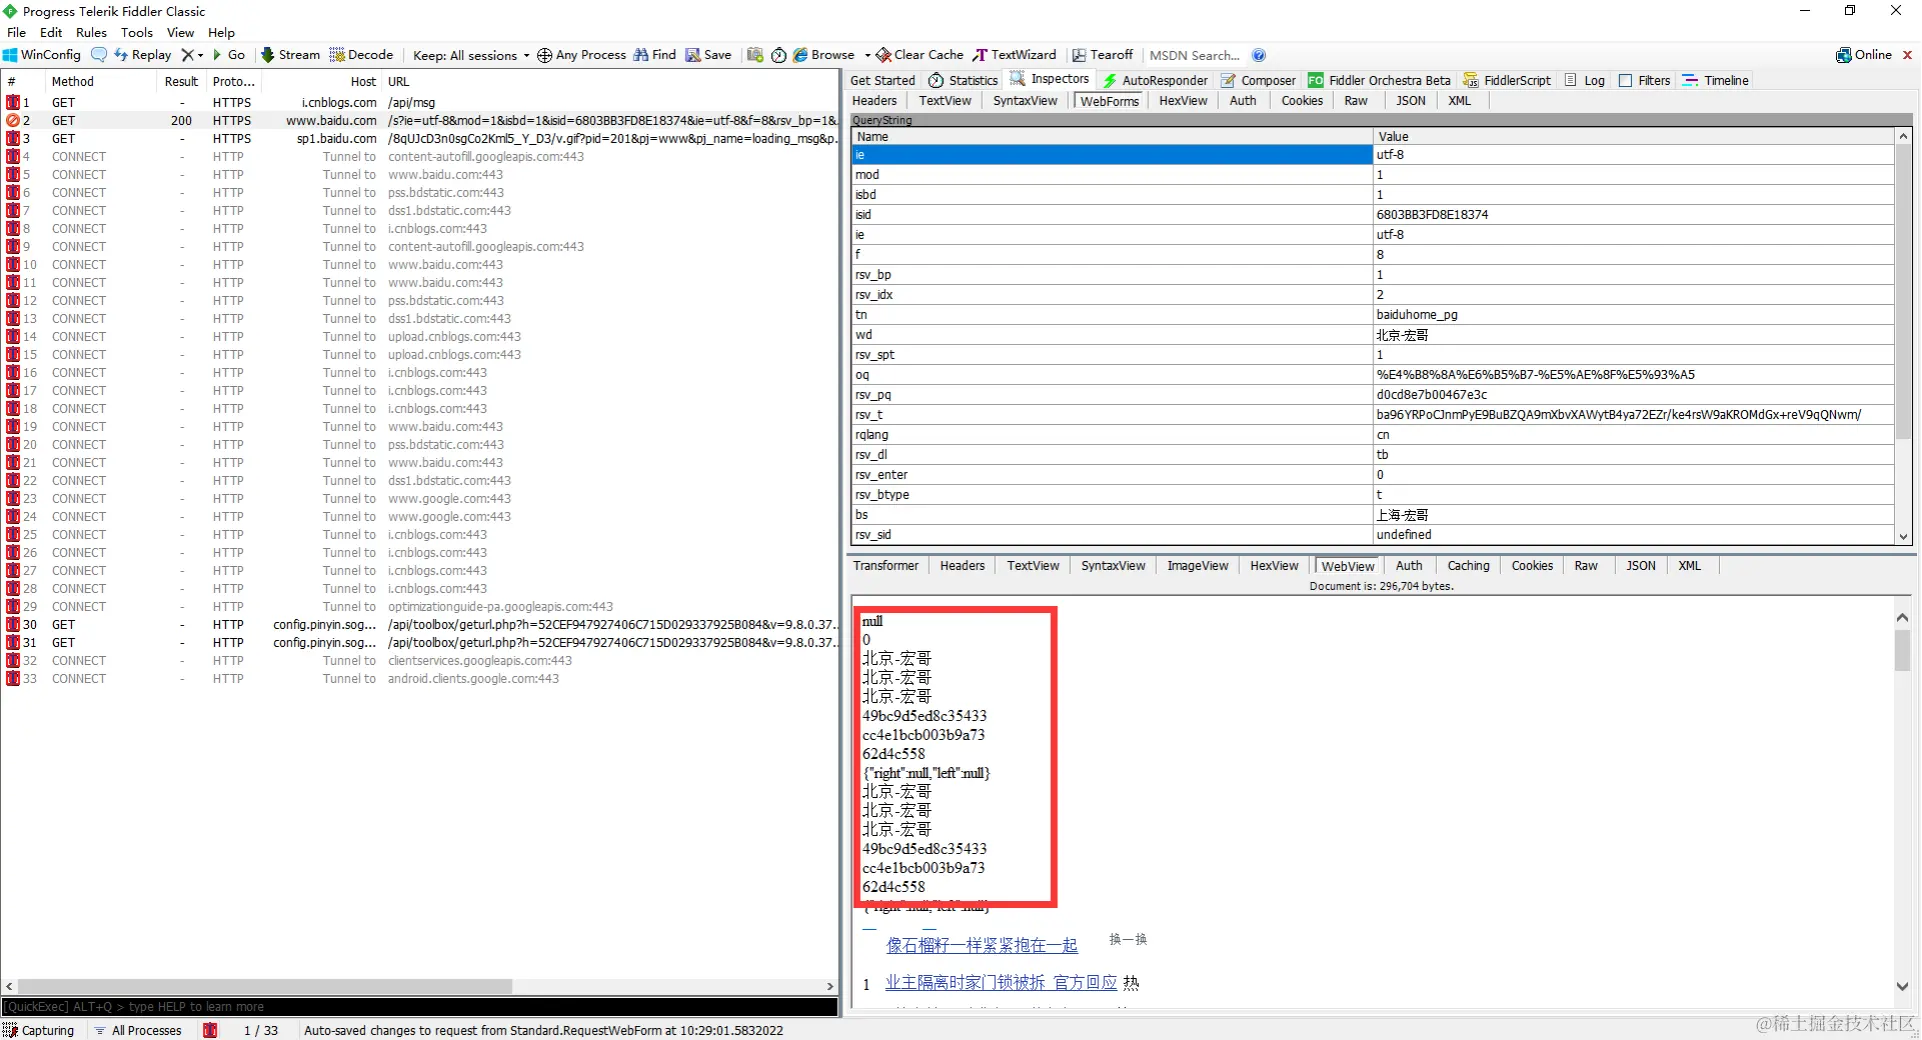Click the WebView vertical scrollbar down arrow

1902,986
